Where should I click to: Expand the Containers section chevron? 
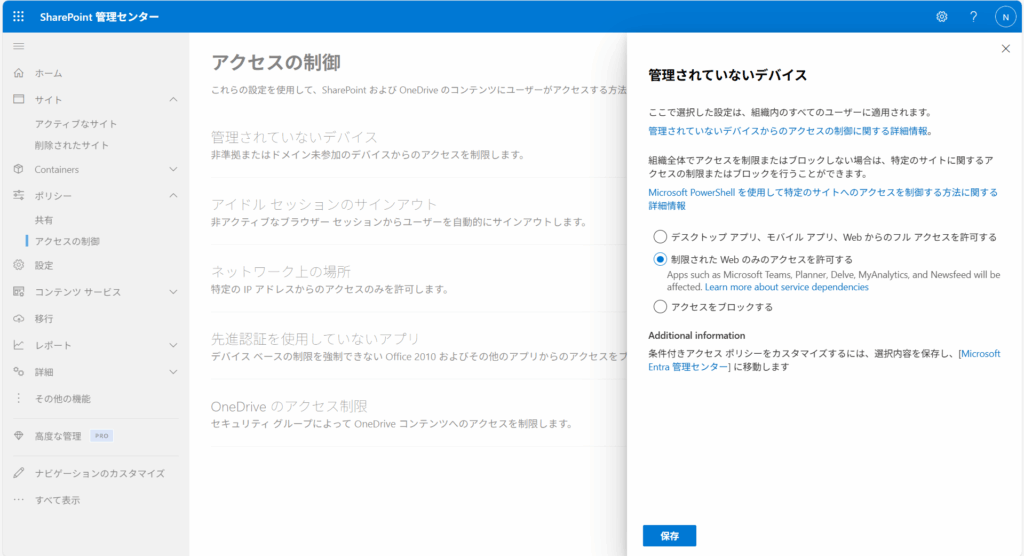pos(173,170)
